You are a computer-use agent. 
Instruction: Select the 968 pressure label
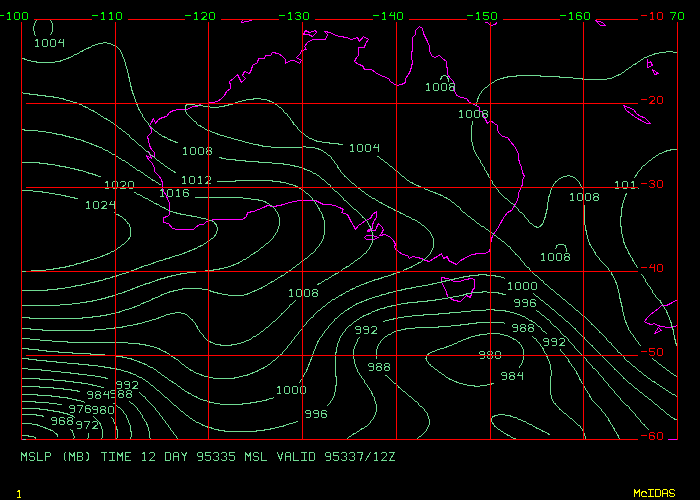pyautogui.click(x=62, y=422)
